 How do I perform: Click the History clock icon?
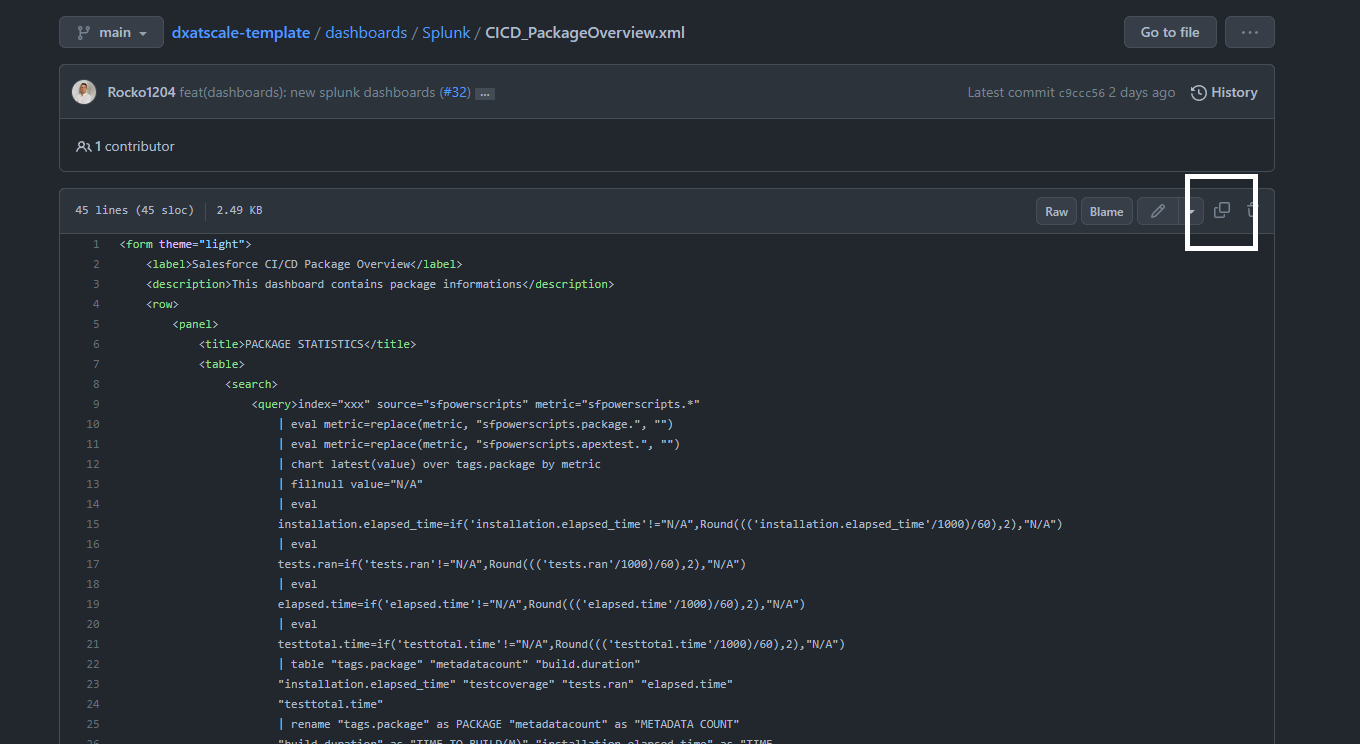[x=1198, y=92]
